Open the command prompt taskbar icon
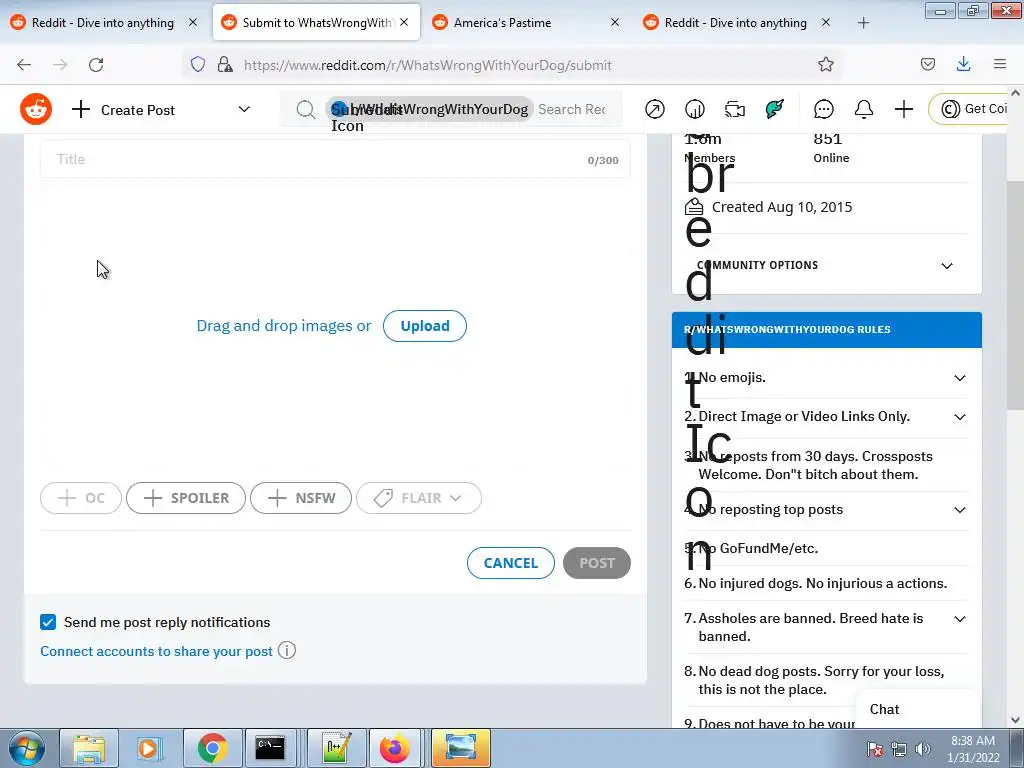Screen dimensions: 1024x768 pos(270,748)
